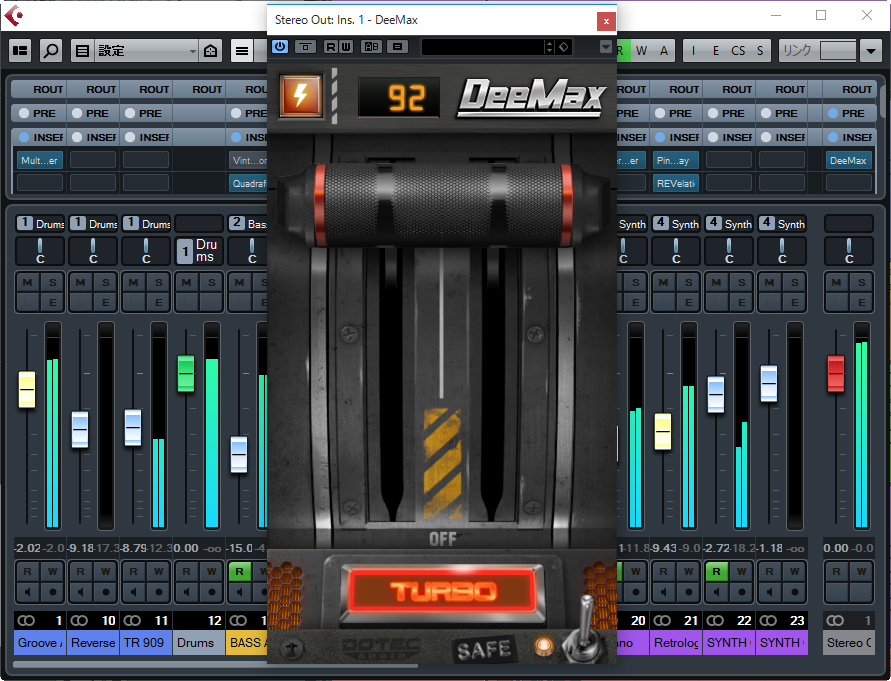Click monitor speaker icon on Groove channel

[x=27, y=592]
